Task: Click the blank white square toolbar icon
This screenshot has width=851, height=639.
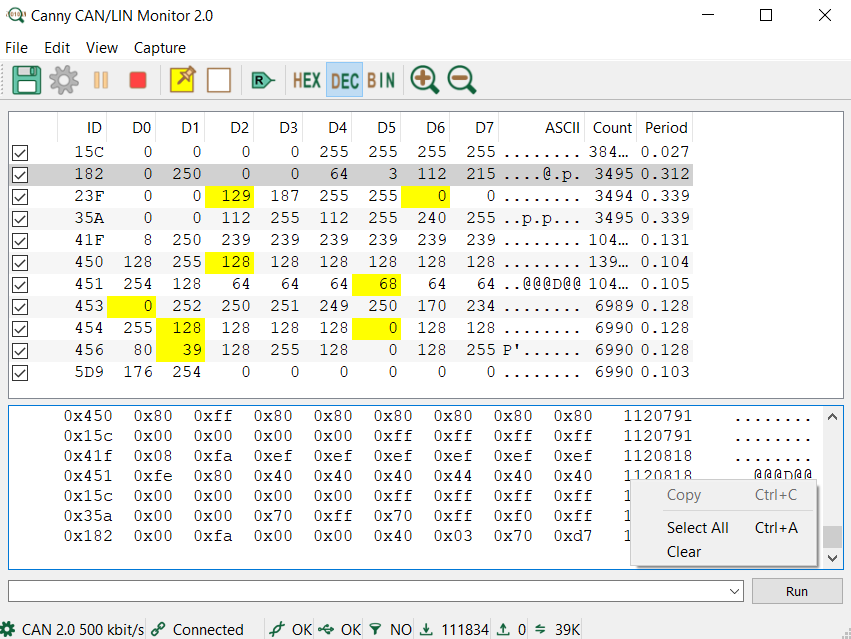Action: pyautogui.click(x=219, y=80)
